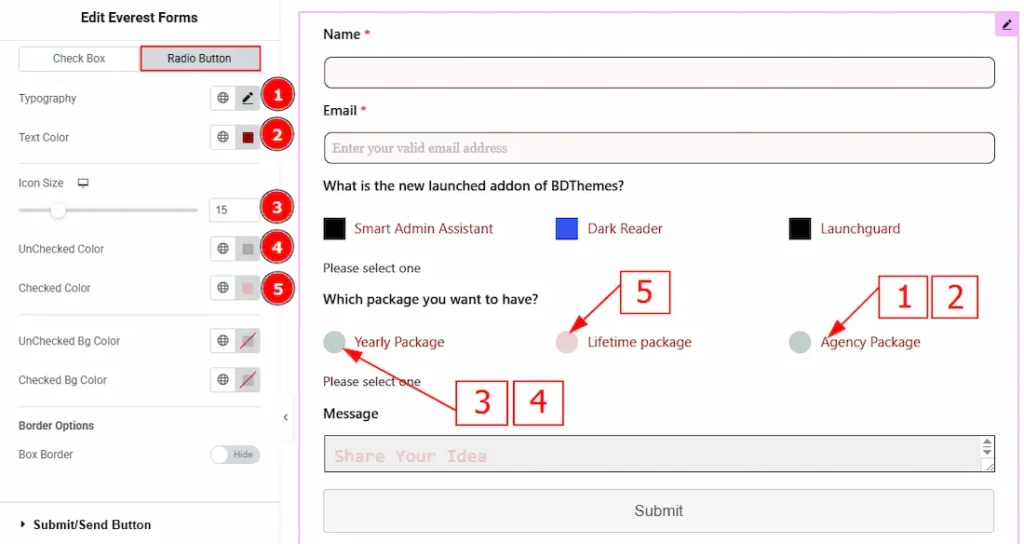Click the Icon Size slider handle

[x=58, y=210]
